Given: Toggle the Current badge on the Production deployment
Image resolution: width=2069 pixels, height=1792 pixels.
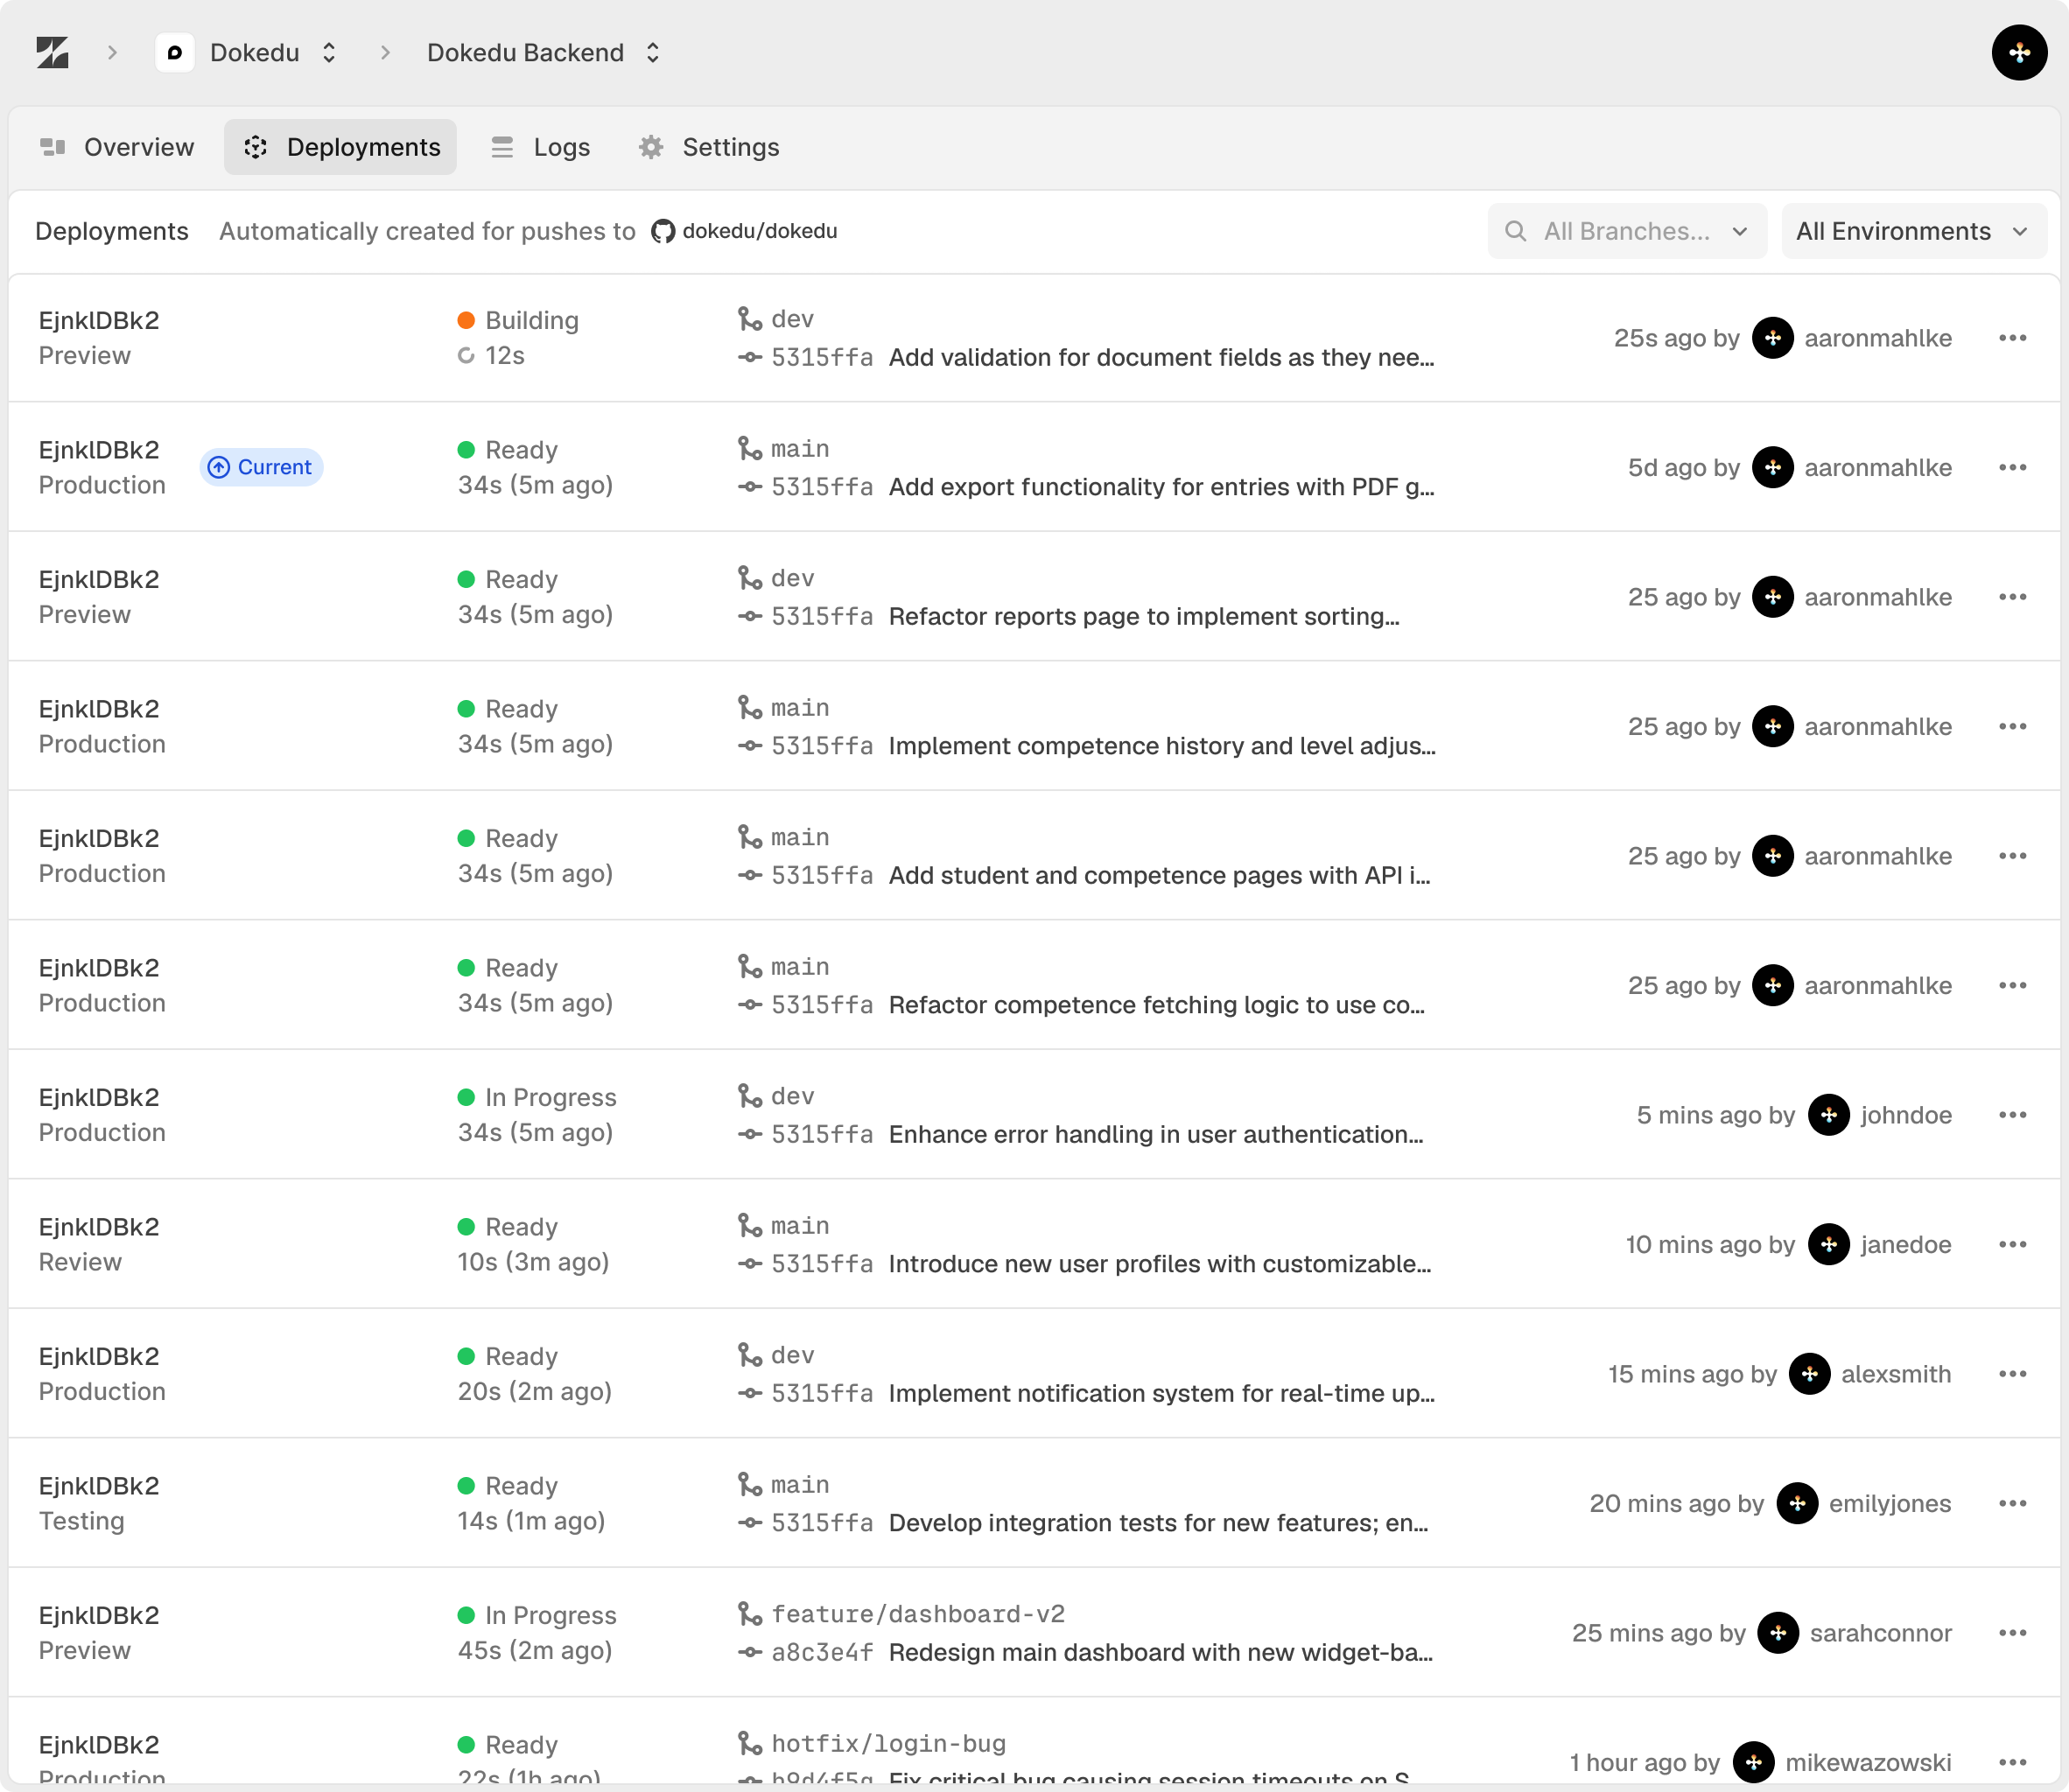Looking at the screenshot, I should 261,466.
